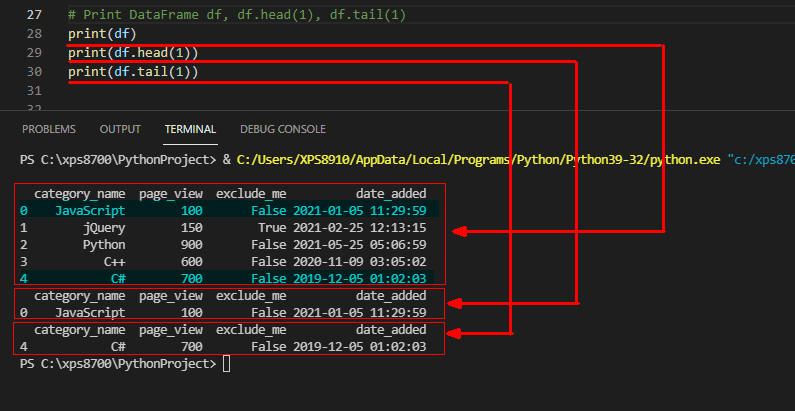Click the highlighted C# cell in row 4

118,278
